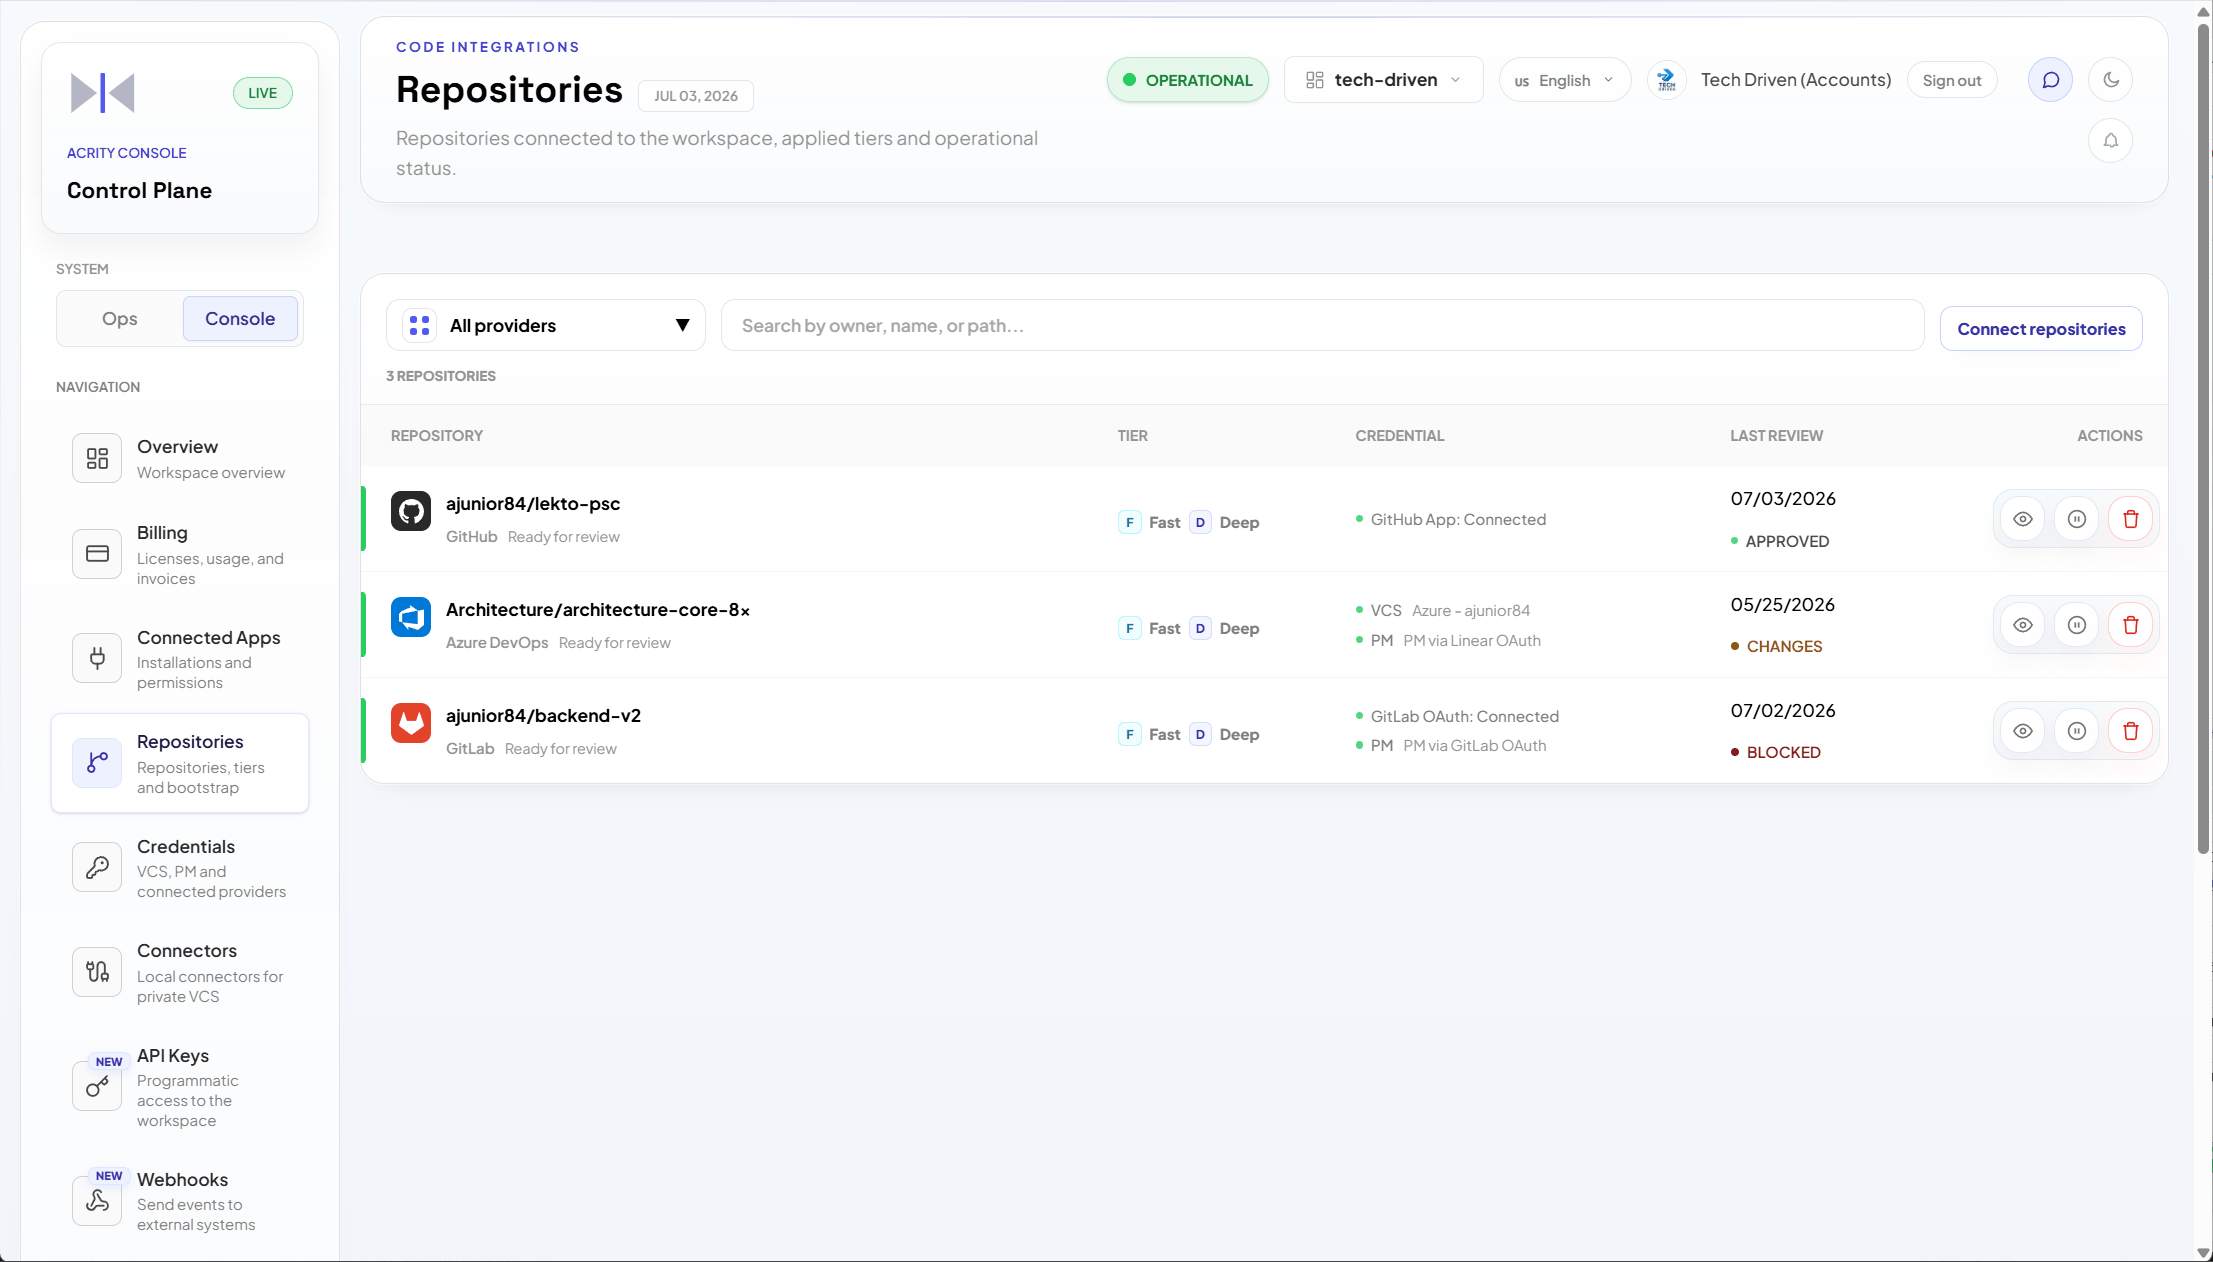The height and width of the screenshot is (1262, 2213).
Task: Open notifications bell icon
Action: click(x=2110, y=141)
